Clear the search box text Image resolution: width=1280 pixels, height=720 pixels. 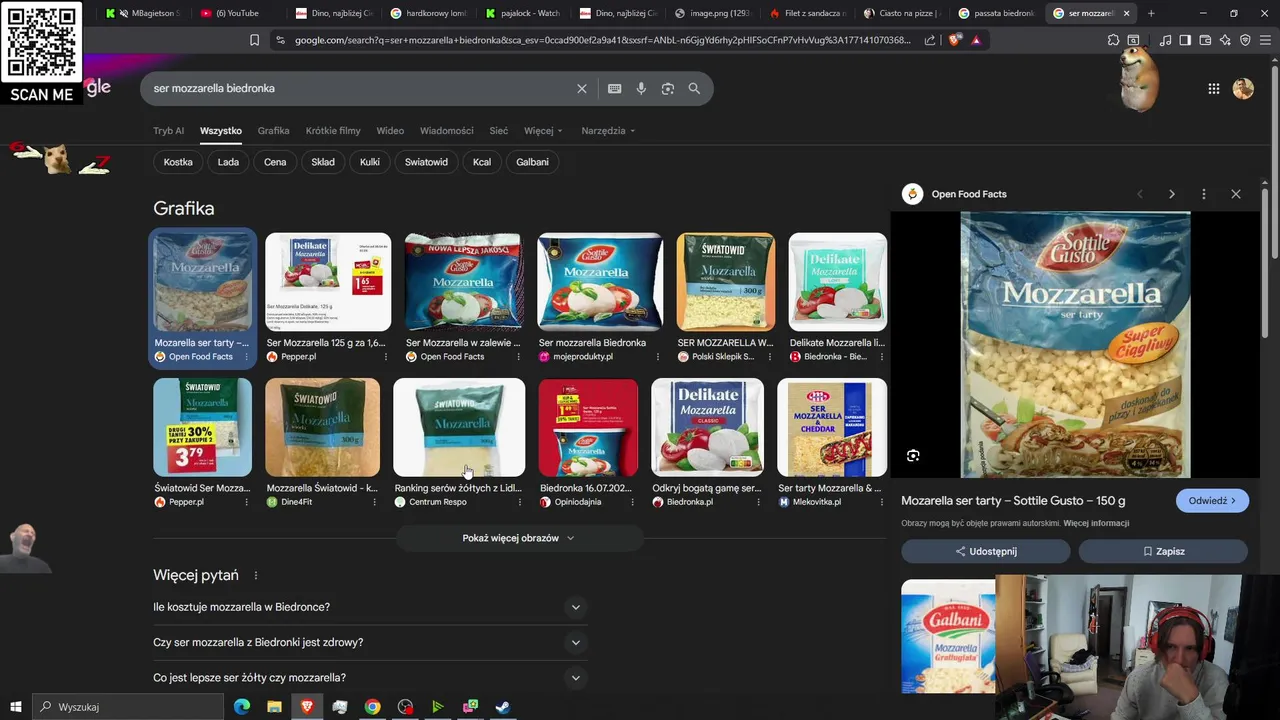[582, 88]
